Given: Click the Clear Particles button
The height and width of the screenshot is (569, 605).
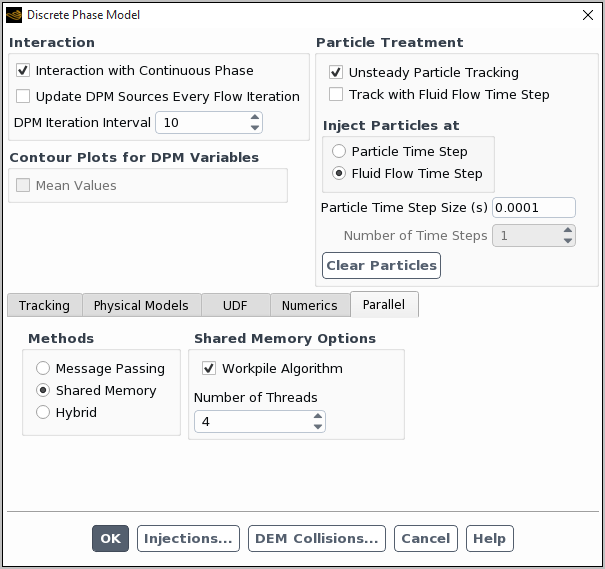Looking at the screenshot, I should click(x=381, y=265).
